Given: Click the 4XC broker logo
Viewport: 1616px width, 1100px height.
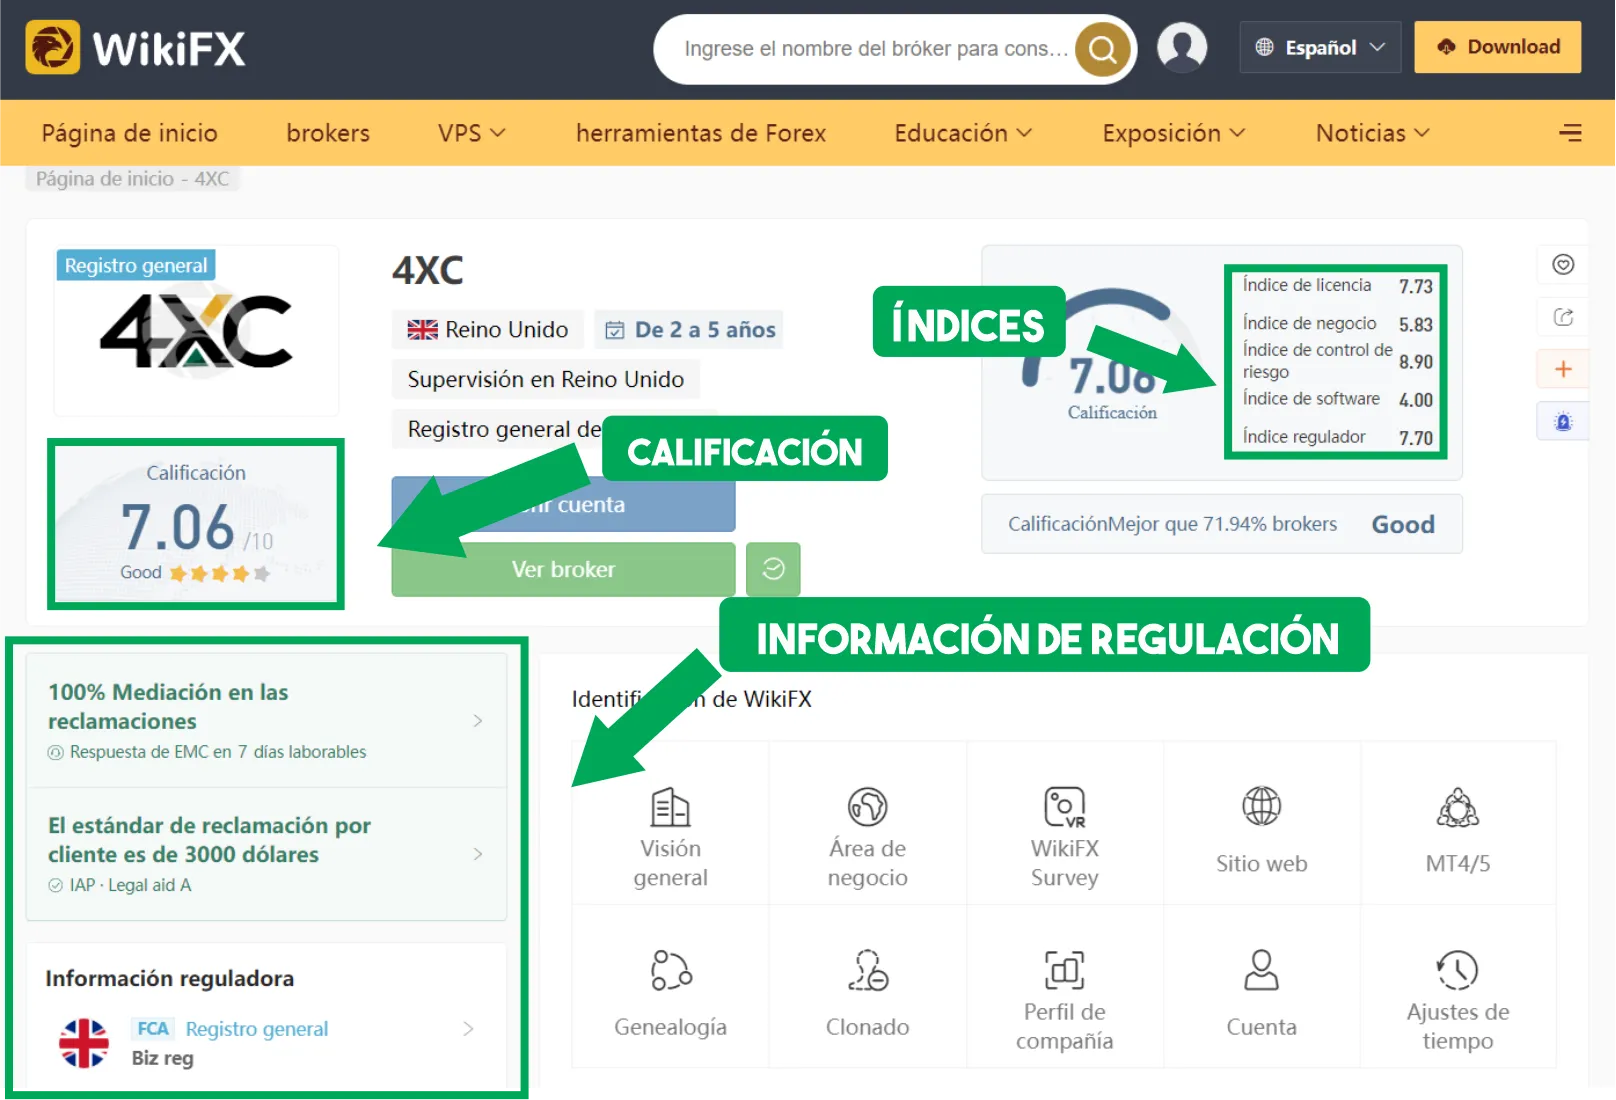Looking at the screenshot, I should [196, 333].
